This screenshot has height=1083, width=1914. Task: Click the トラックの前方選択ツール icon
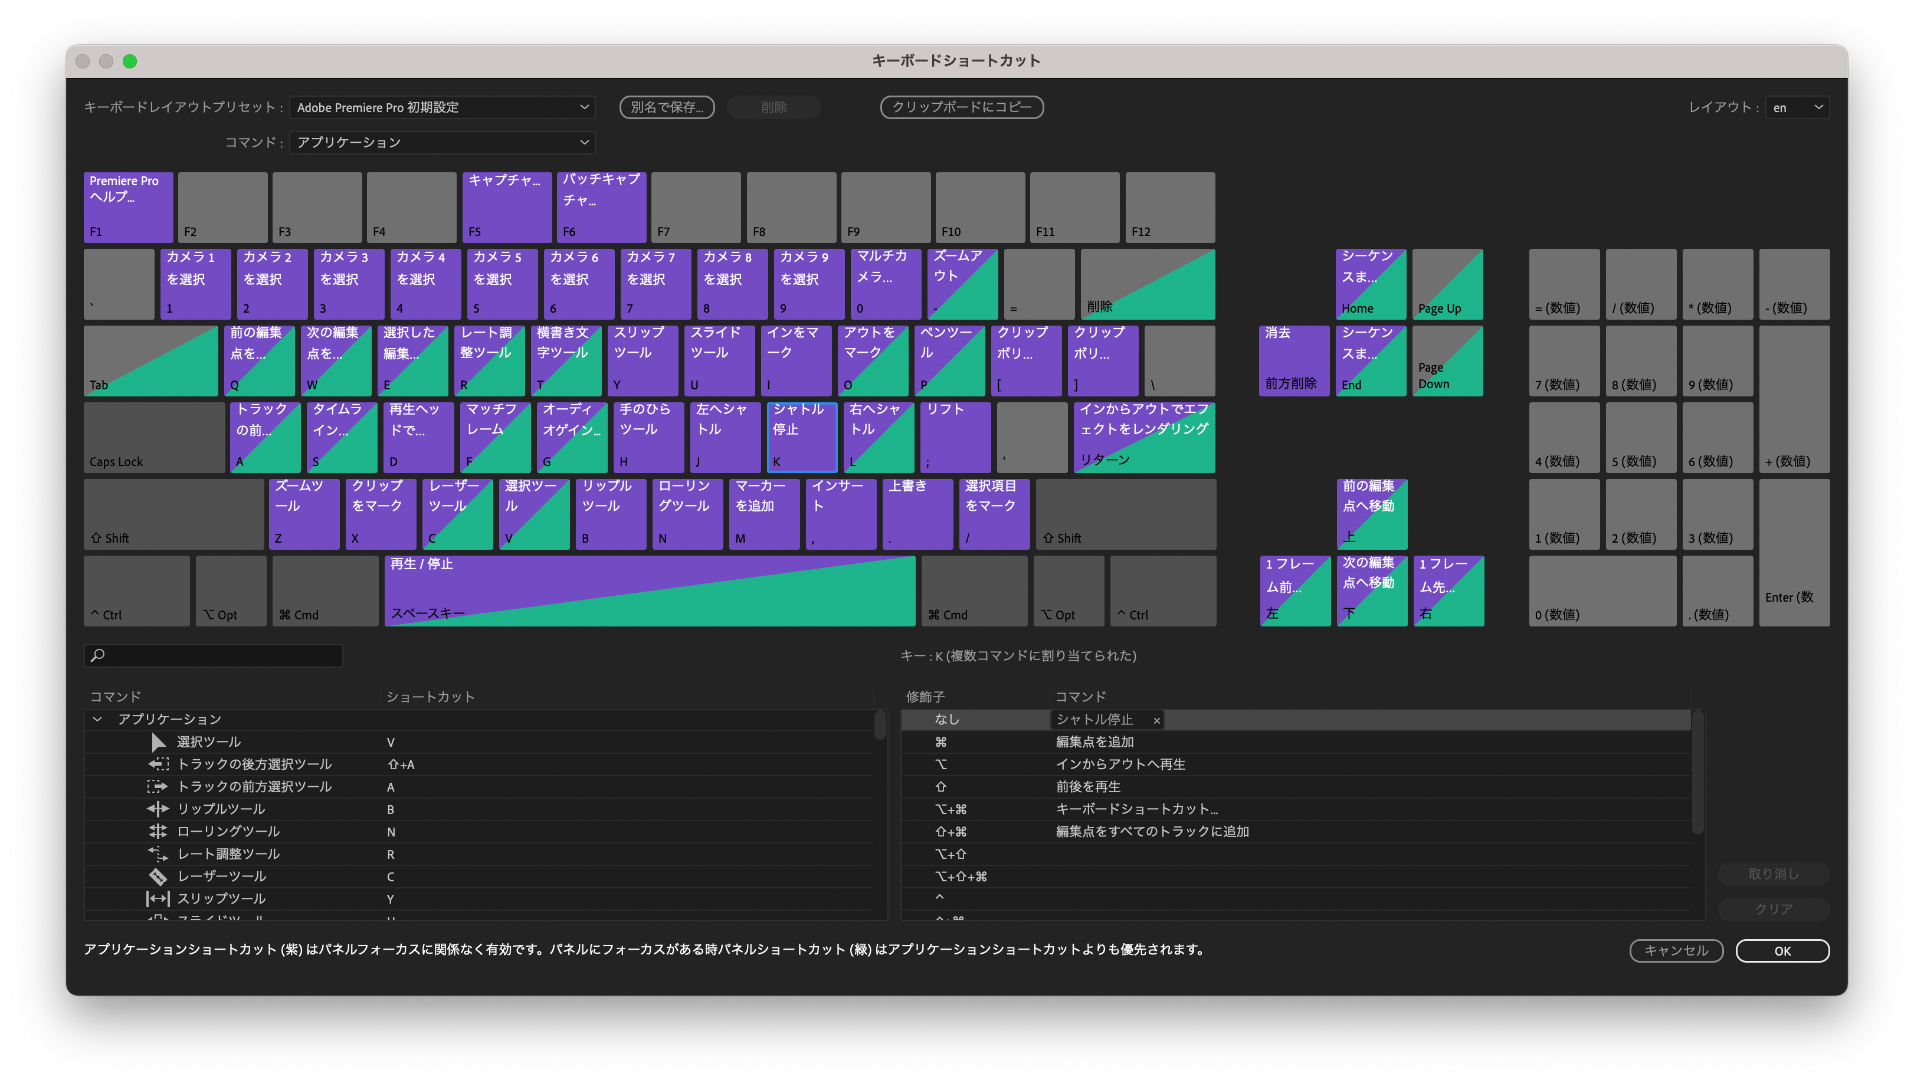coord(158,787)
